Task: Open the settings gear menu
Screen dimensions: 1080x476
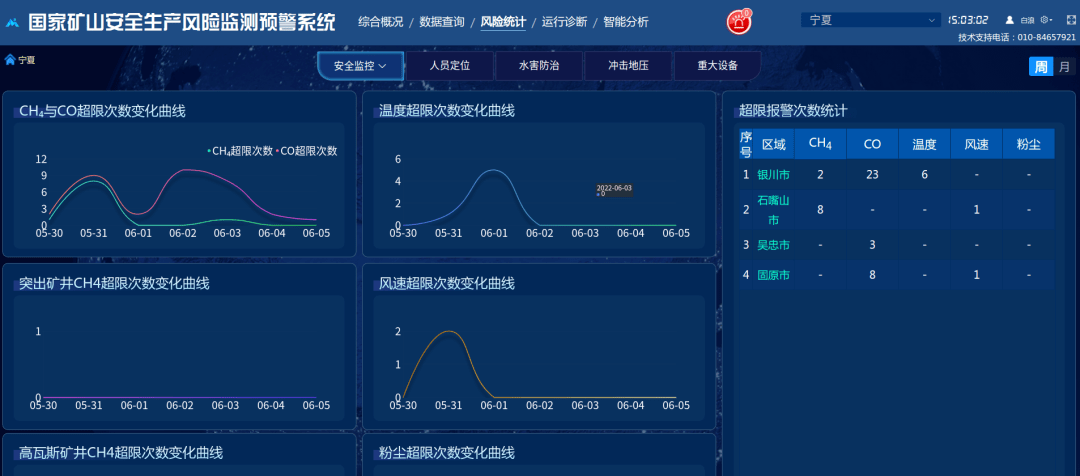Action: [x=1046, y=20]
